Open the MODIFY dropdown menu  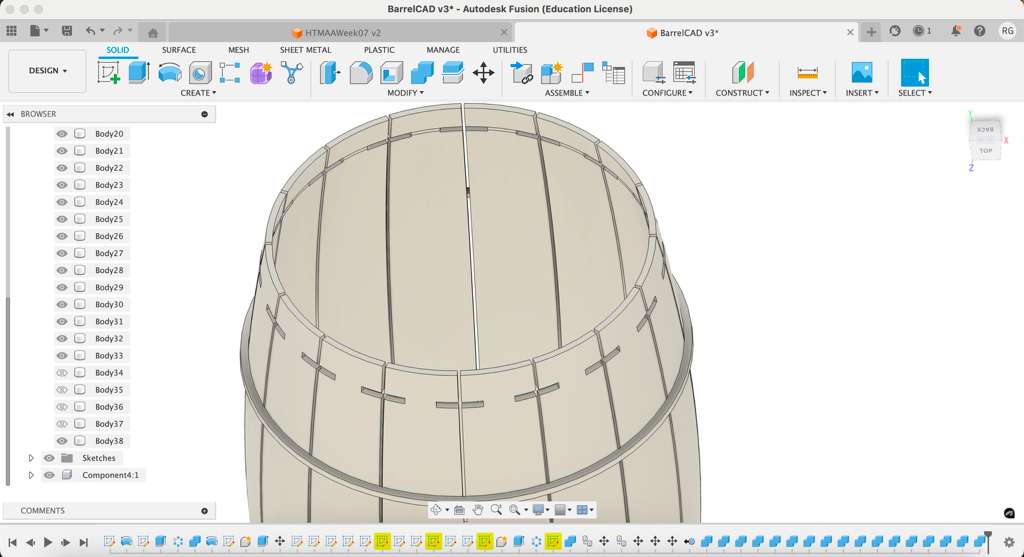point(405,93)
